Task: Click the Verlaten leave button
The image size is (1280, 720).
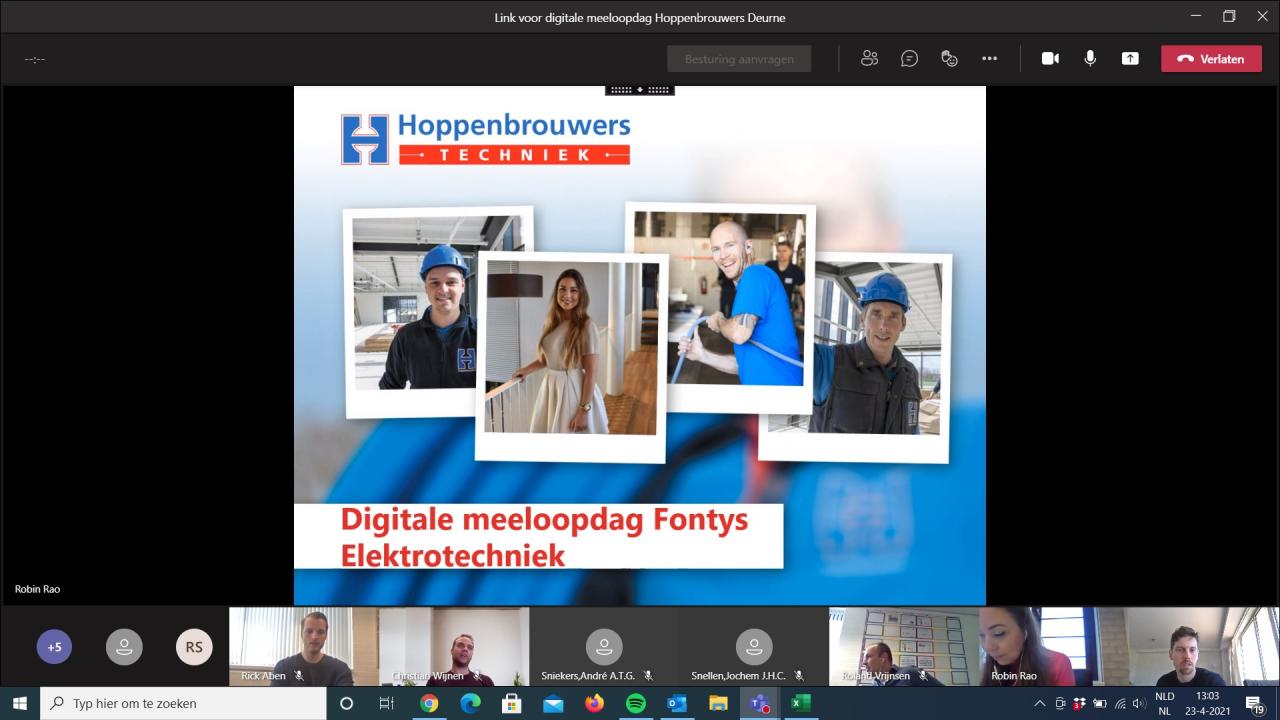Action: [x=1211, y=59]
